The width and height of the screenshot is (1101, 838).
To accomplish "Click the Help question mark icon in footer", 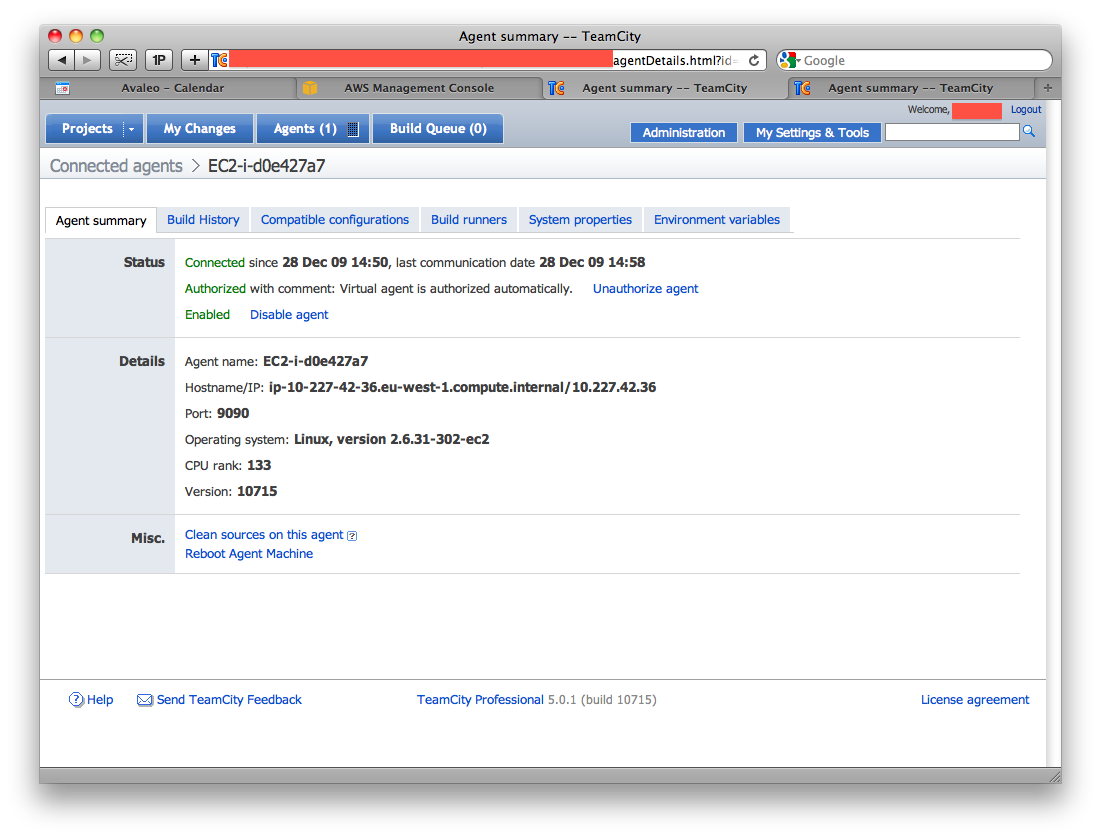I will point(76,700).
